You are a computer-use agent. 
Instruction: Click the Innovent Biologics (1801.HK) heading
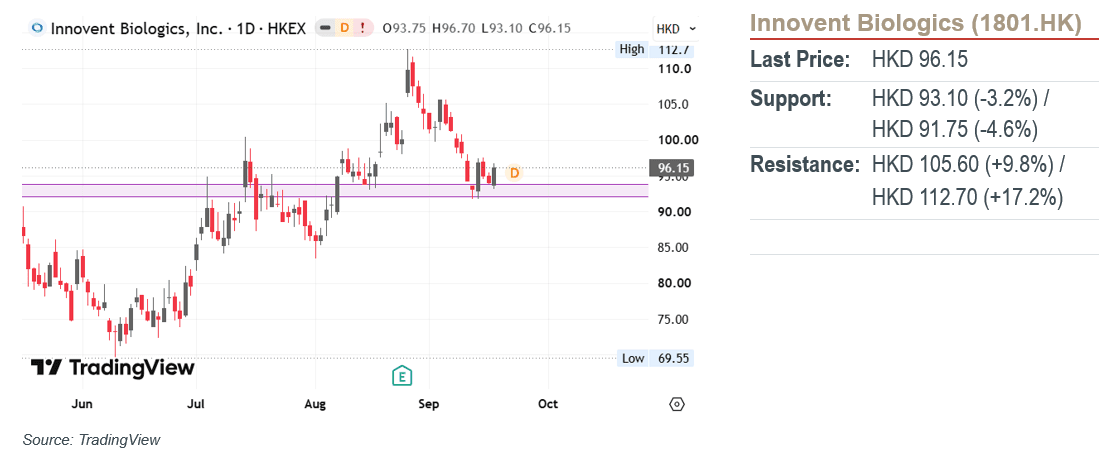[x=915, y=23]
